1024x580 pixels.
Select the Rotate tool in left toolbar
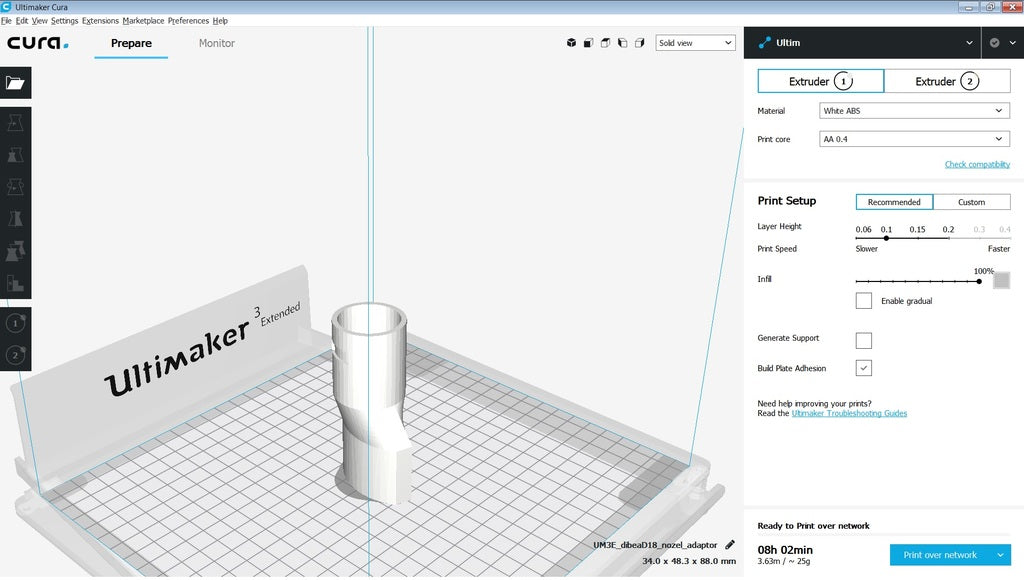[x=15, y=187]
